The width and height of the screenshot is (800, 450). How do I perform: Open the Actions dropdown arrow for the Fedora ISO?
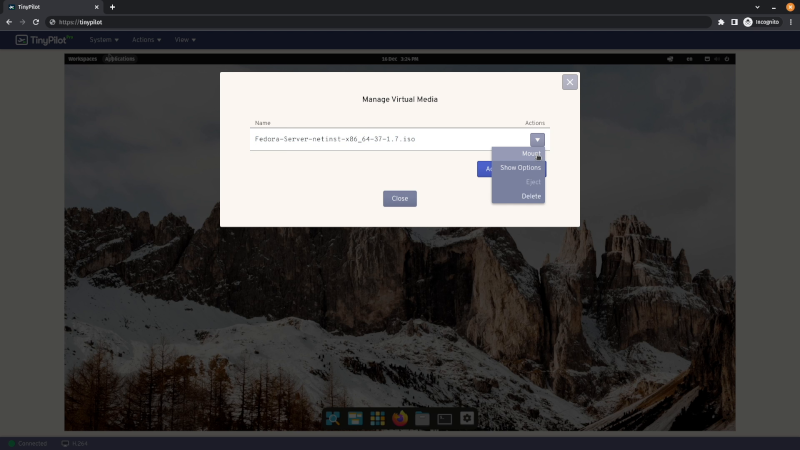538,140
